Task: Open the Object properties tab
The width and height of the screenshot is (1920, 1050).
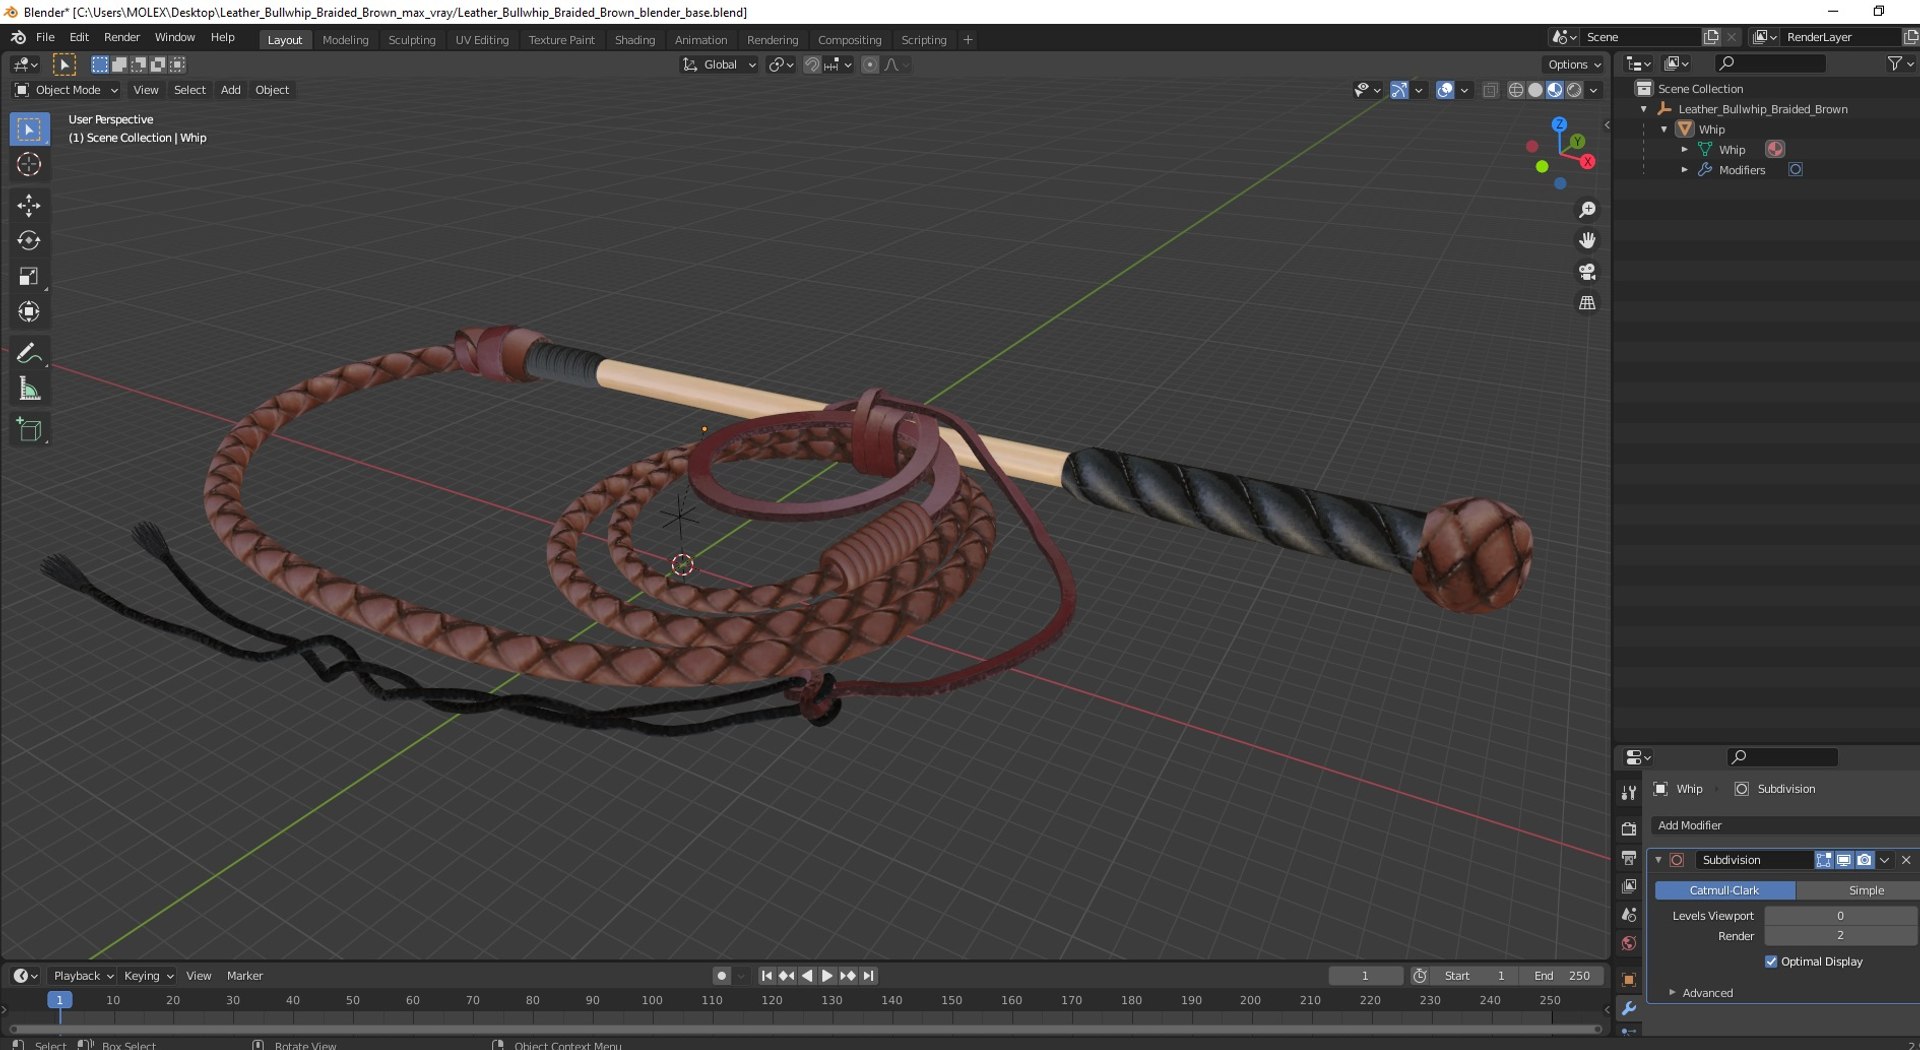Action: click(1629, 980)
